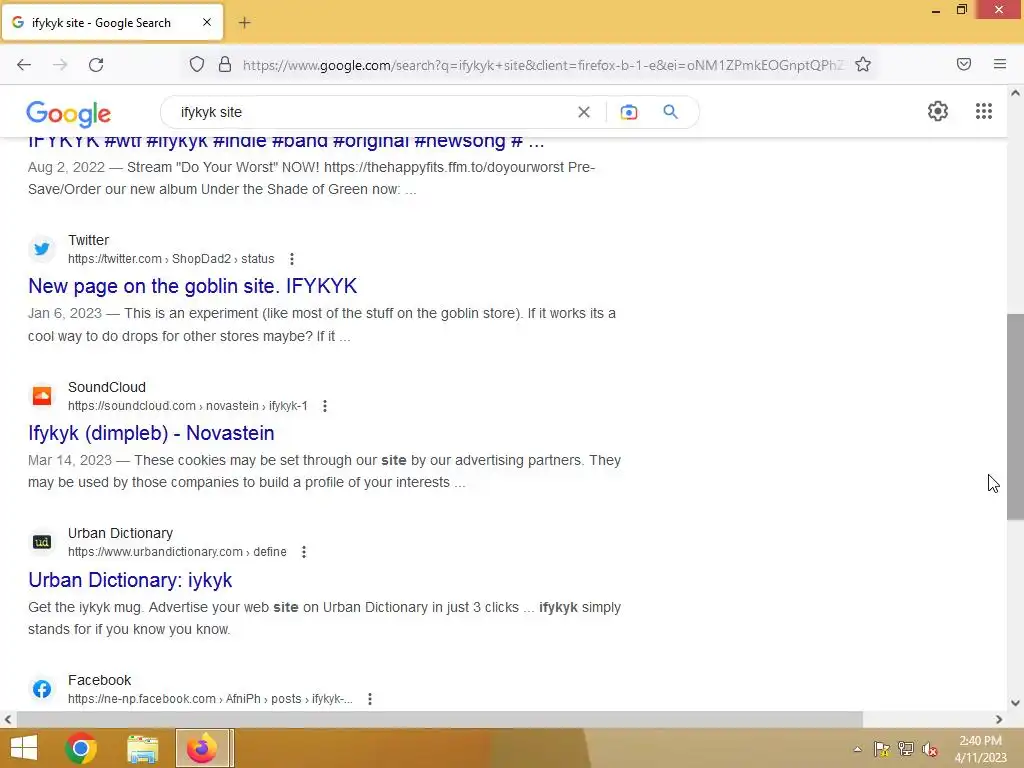Viewport: 1024px width, 768px height.
Task: Click SoundCloud favicon
Action: 42,396
